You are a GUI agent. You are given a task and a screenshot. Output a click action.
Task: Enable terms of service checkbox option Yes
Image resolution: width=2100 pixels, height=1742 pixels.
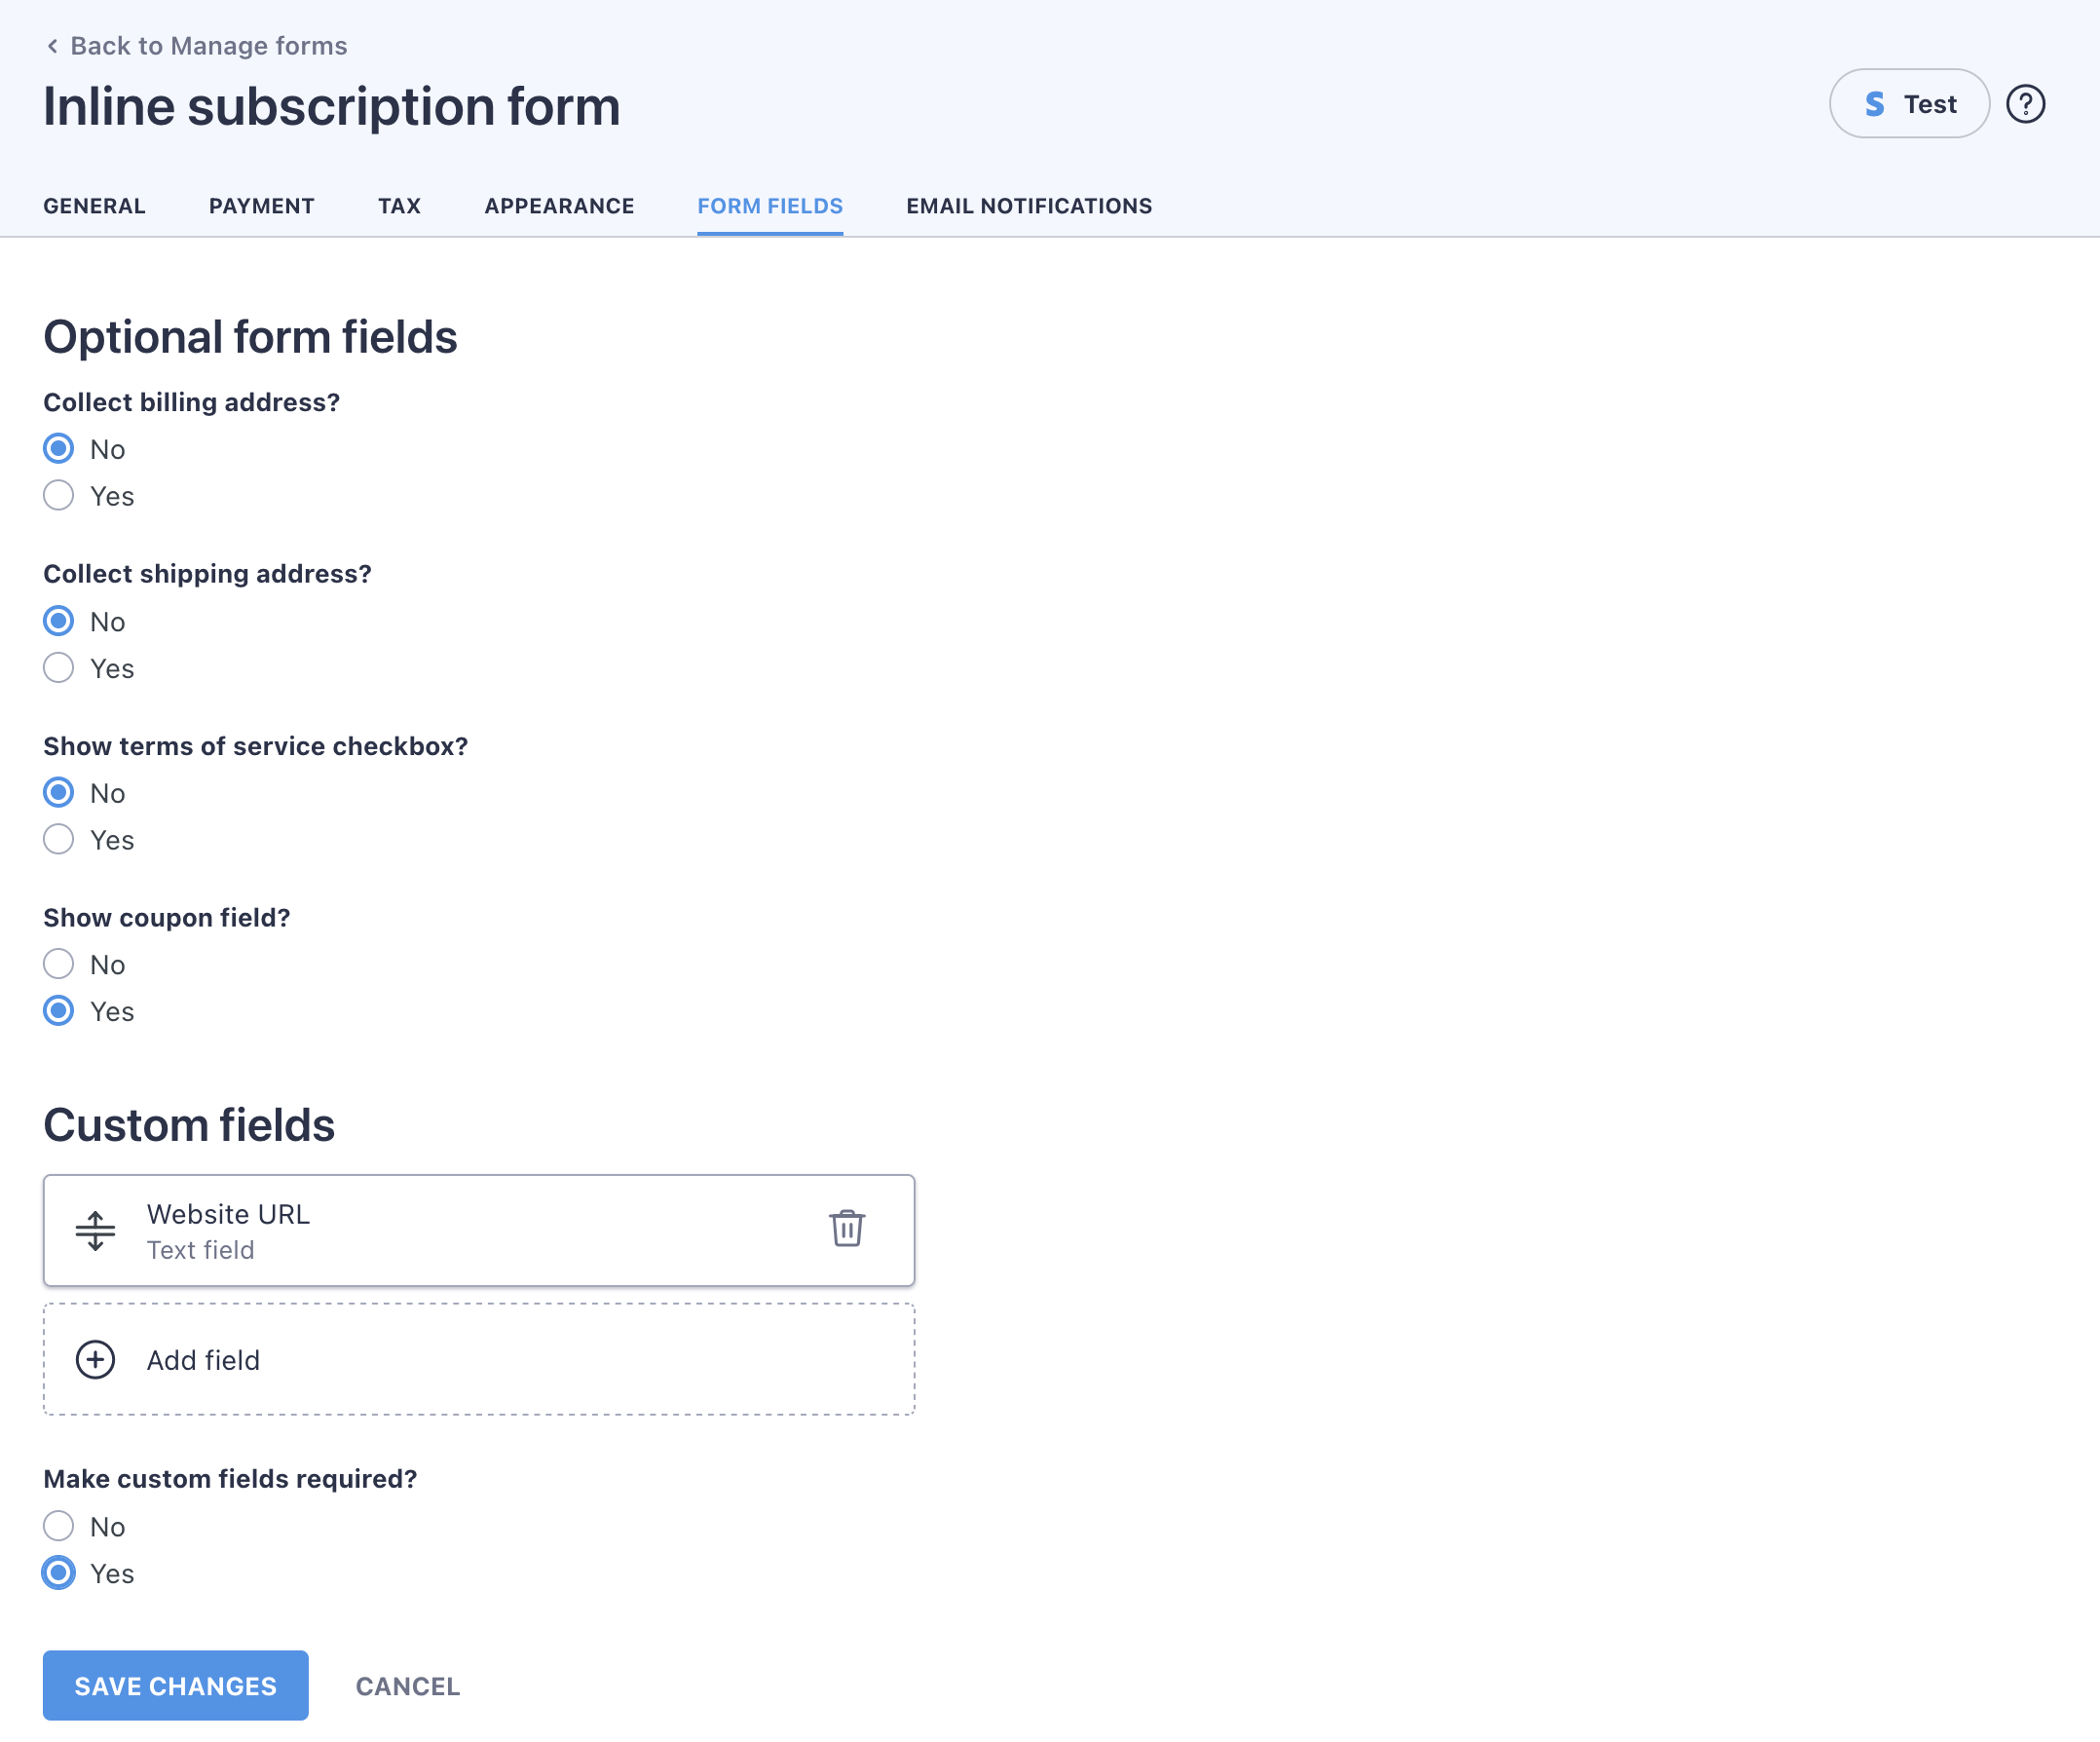coord(58,840)
